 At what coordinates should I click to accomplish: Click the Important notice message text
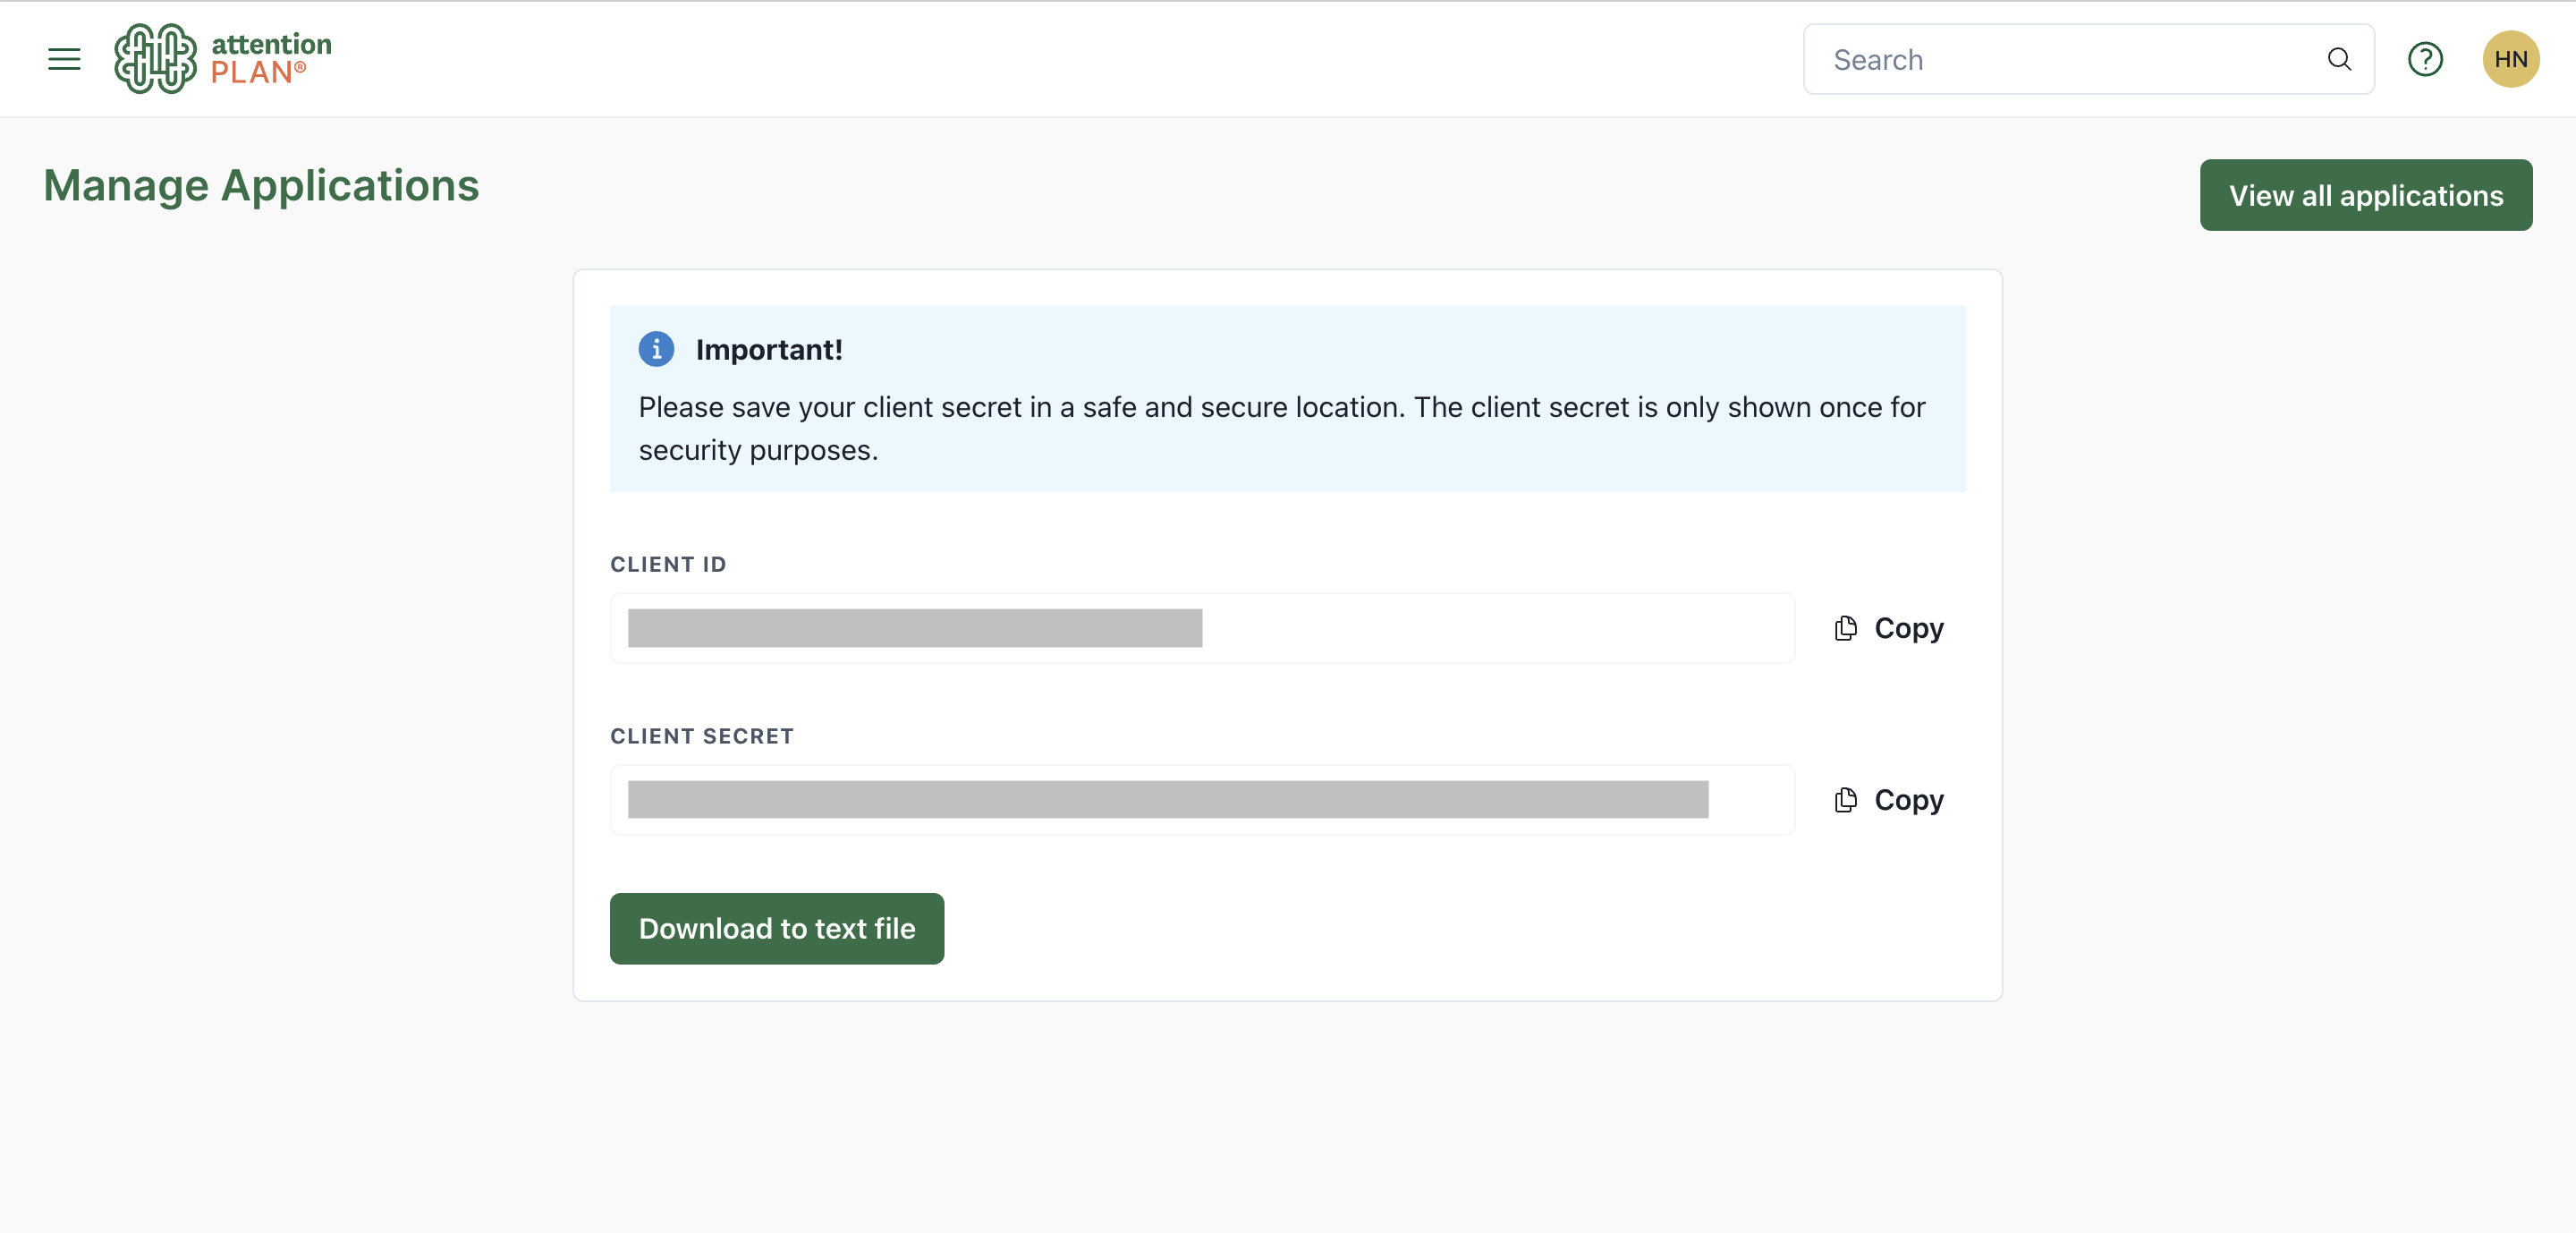click(x=1280, y=428)
